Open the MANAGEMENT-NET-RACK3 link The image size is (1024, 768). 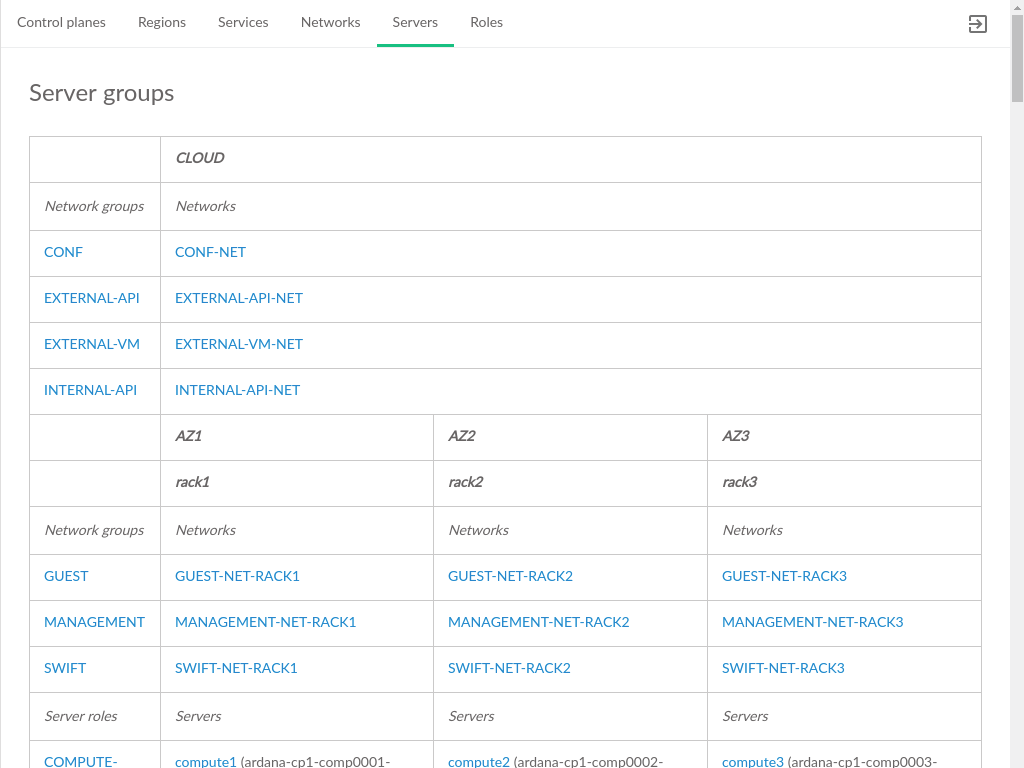812,622
